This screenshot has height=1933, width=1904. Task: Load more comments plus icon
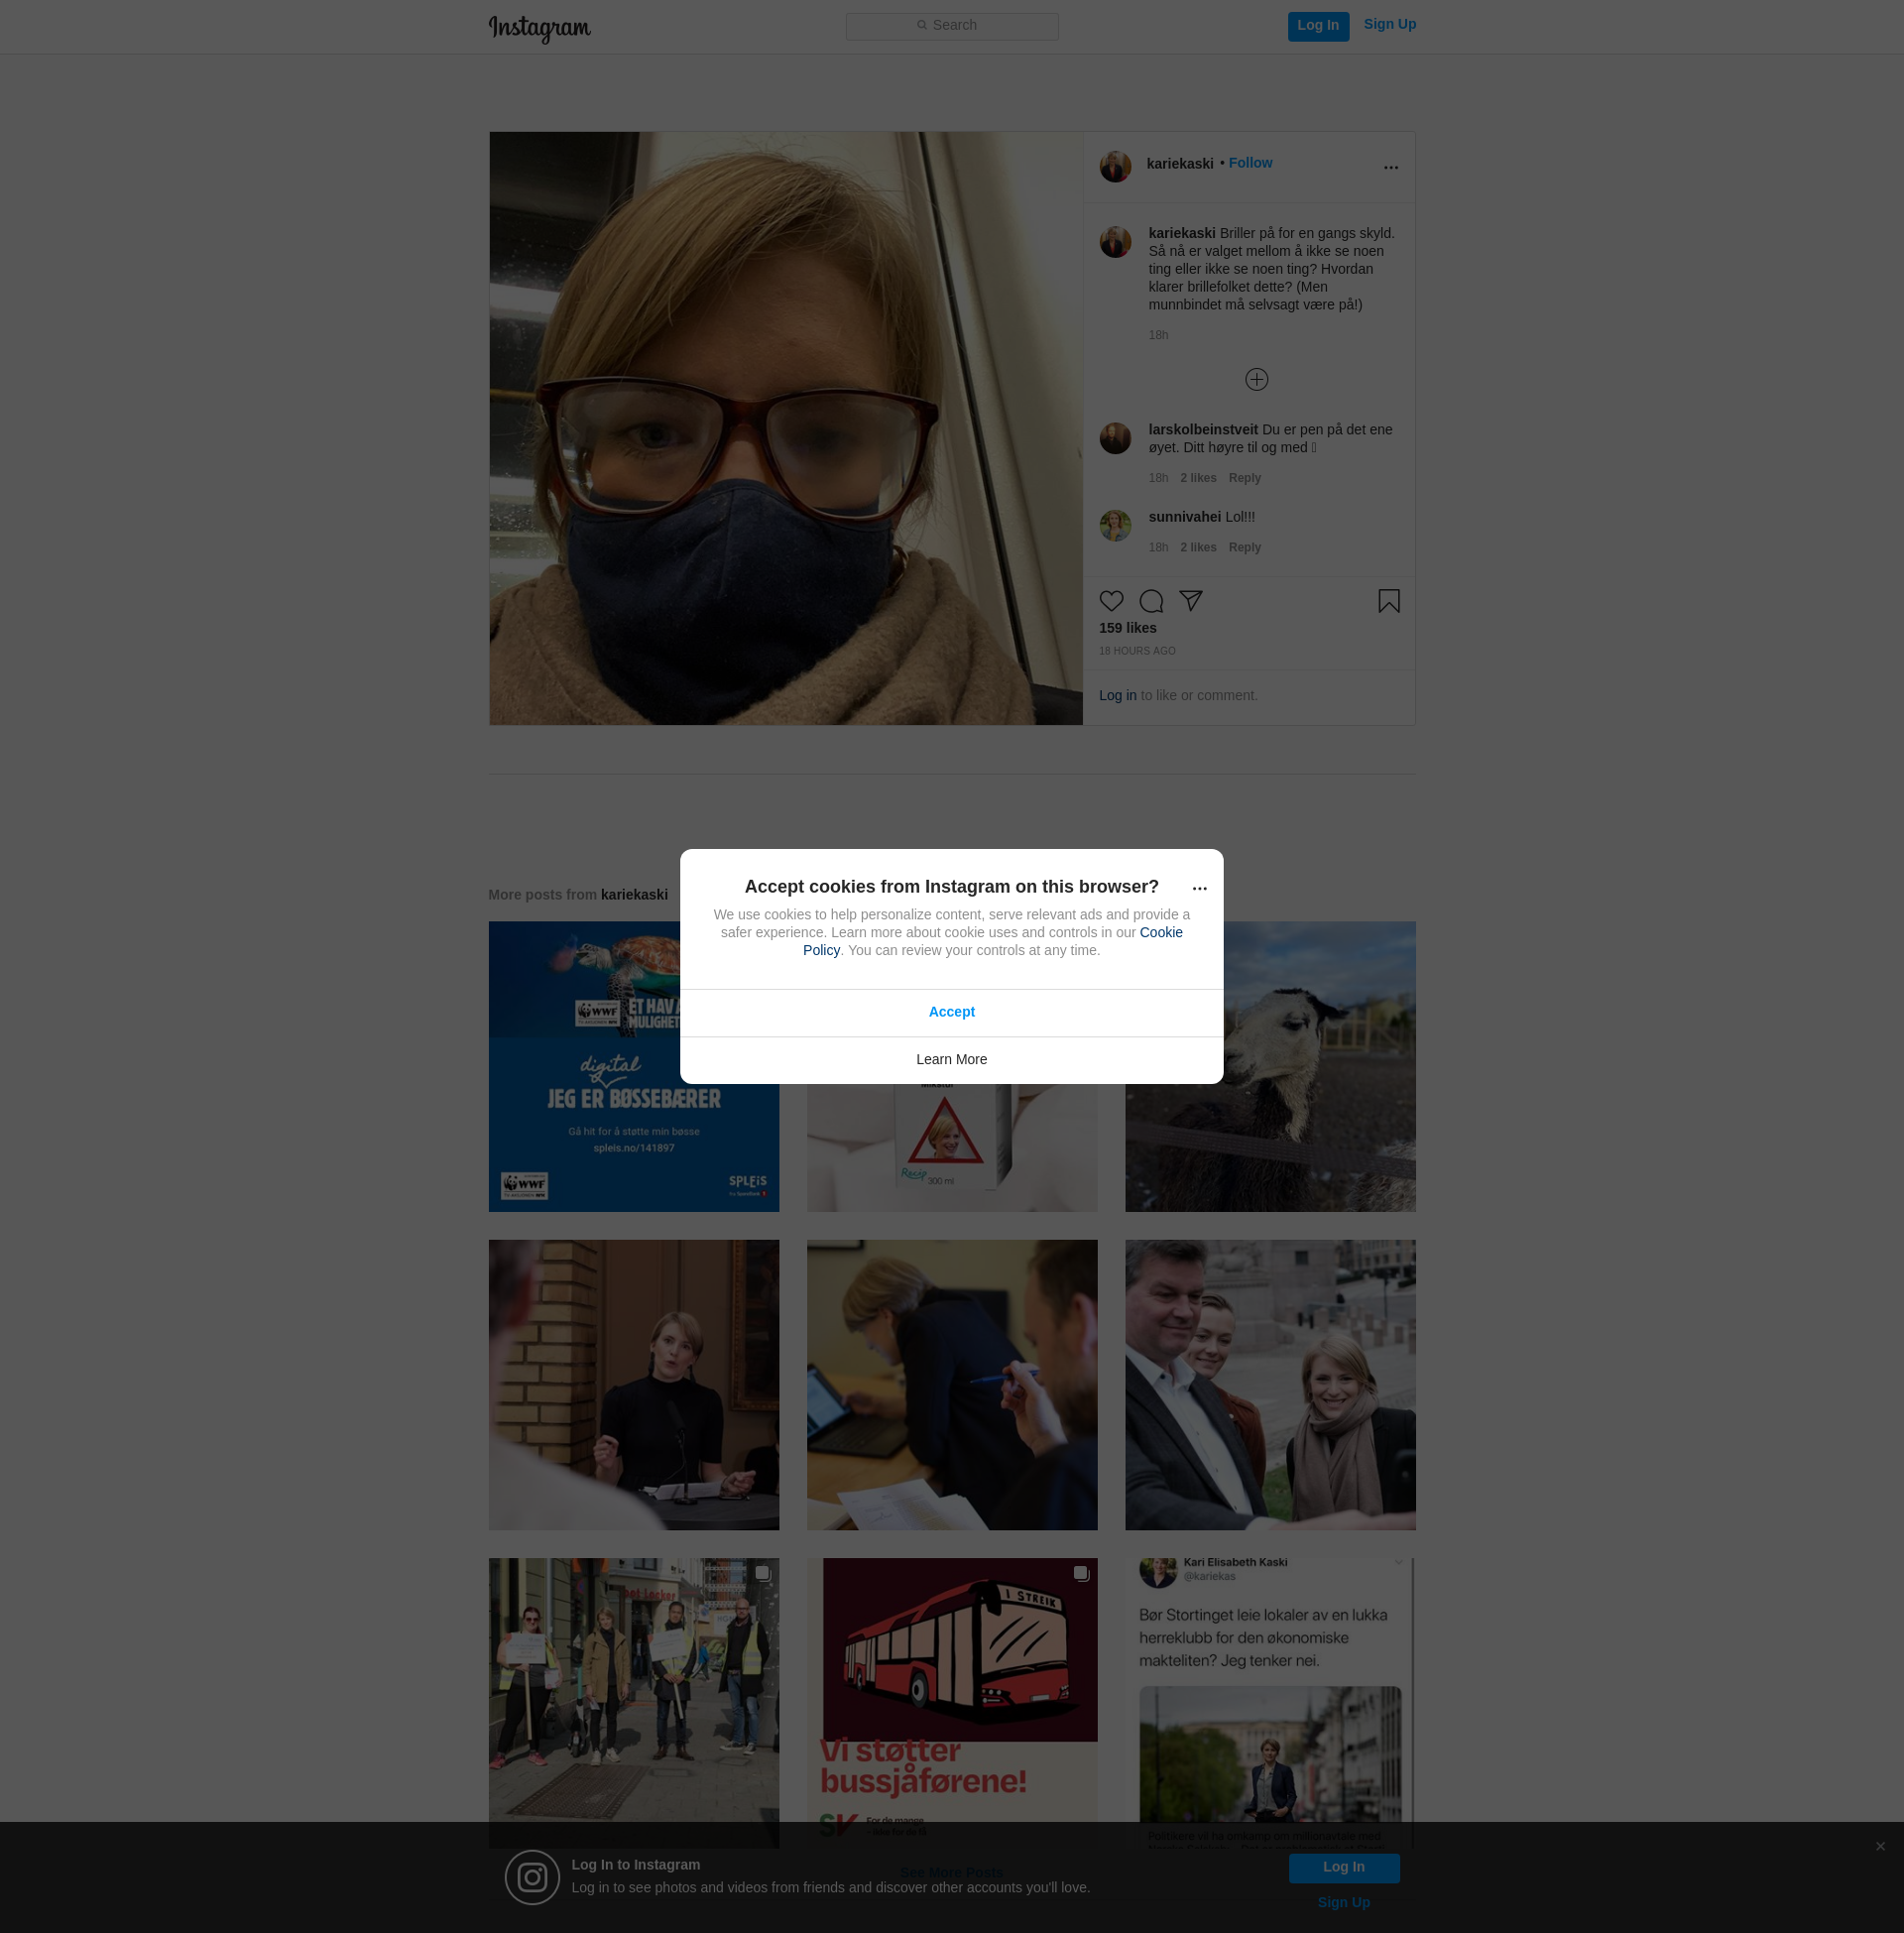(x=1256, y=379)
